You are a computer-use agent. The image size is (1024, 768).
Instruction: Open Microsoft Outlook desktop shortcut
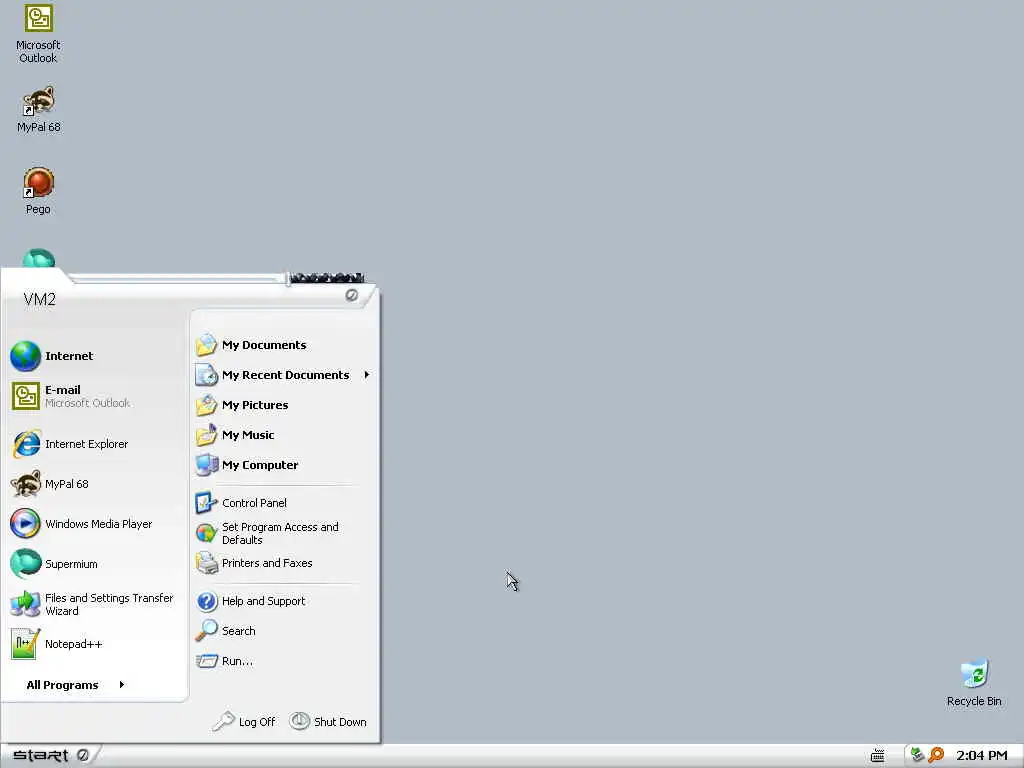38,33
